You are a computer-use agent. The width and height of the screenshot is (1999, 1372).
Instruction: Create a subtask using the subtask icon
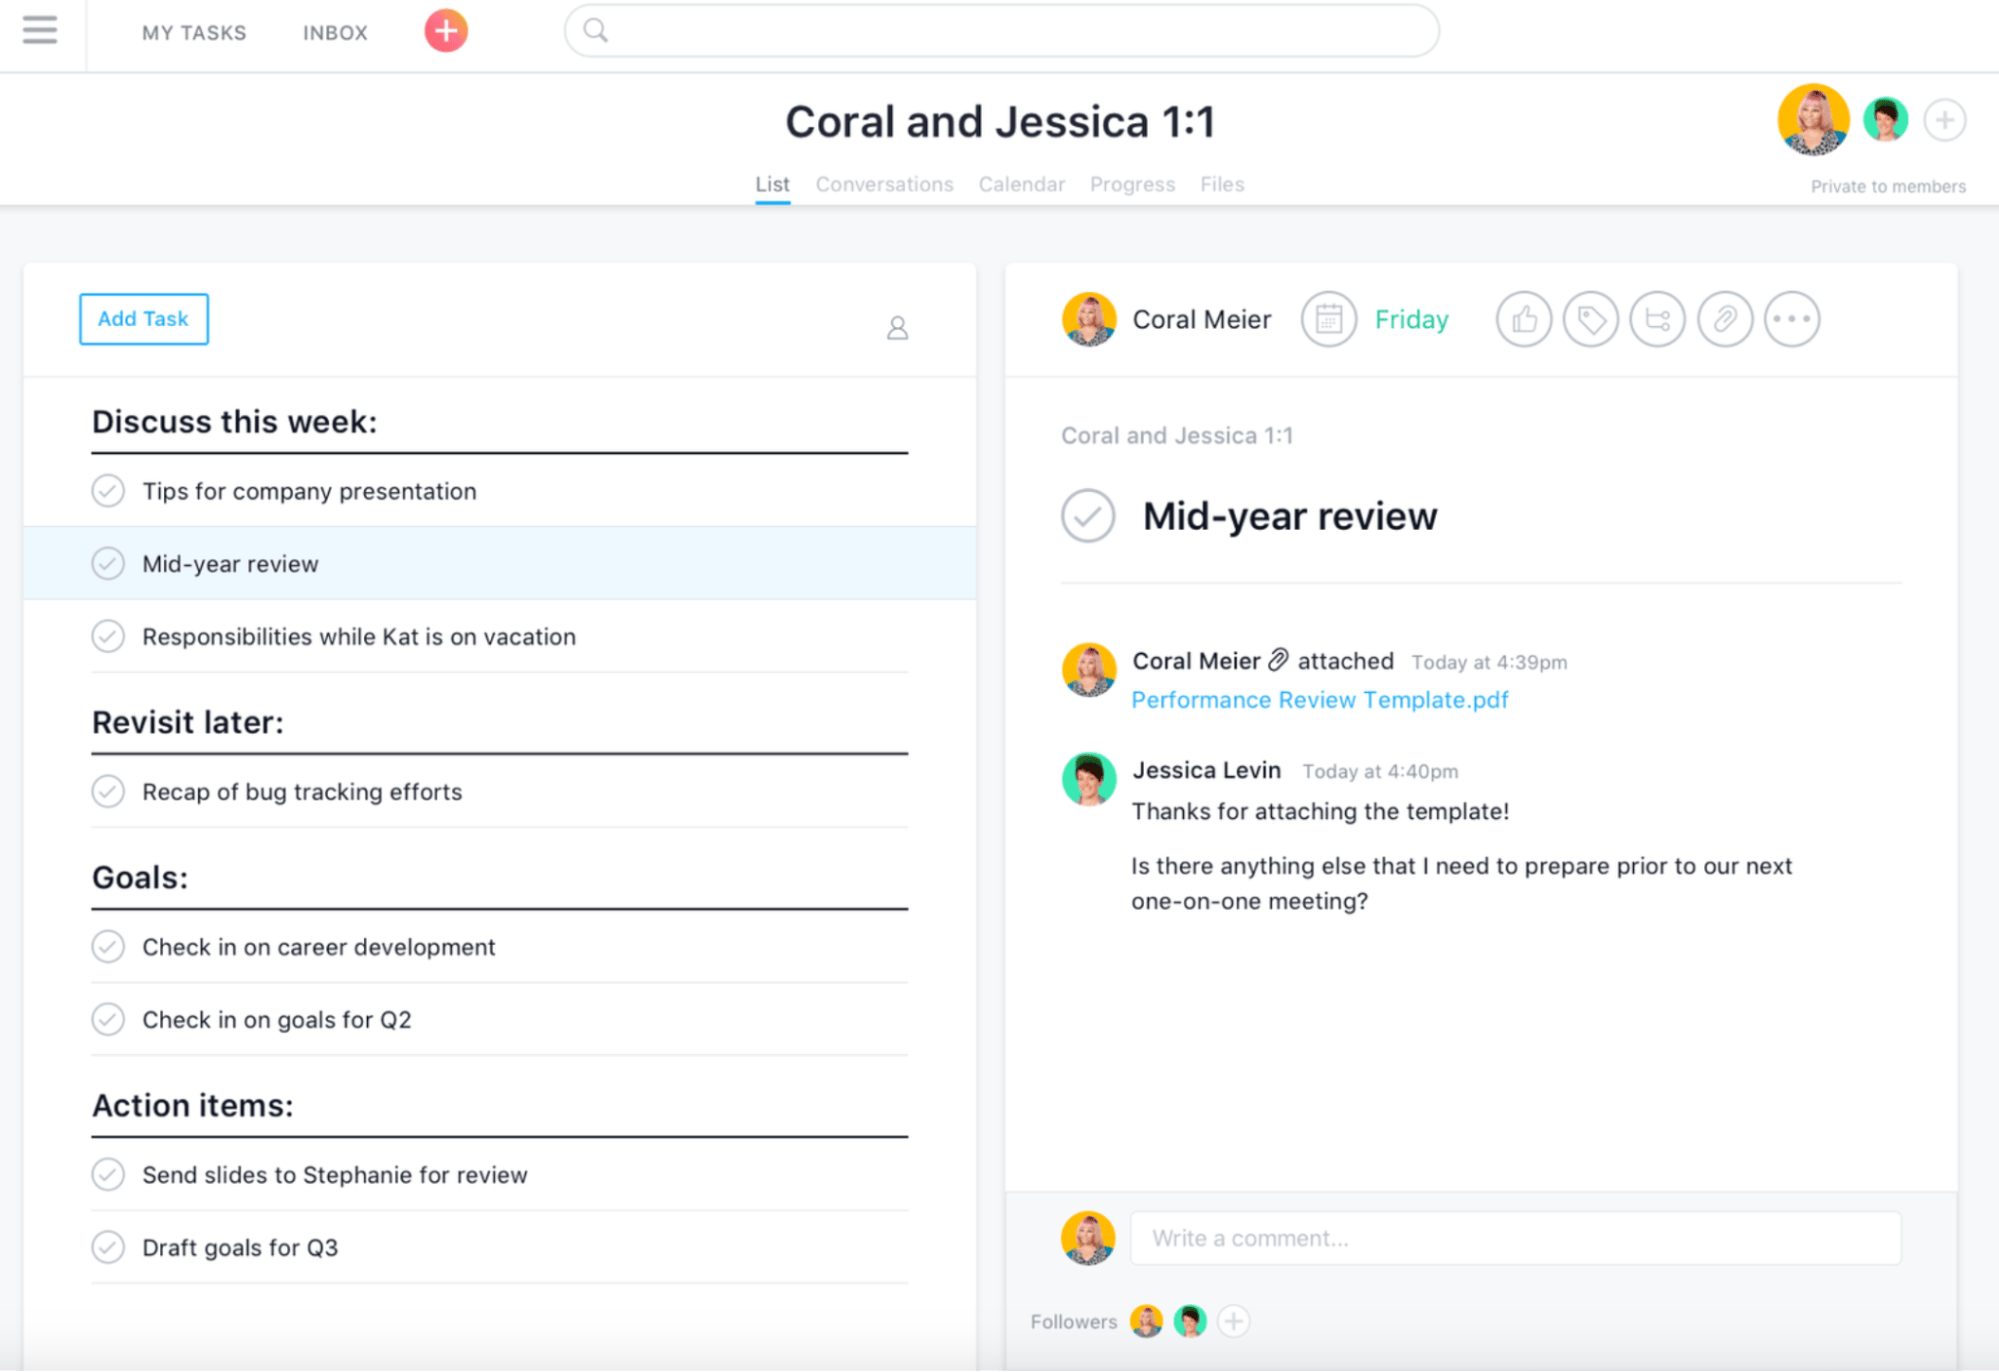1657,319
